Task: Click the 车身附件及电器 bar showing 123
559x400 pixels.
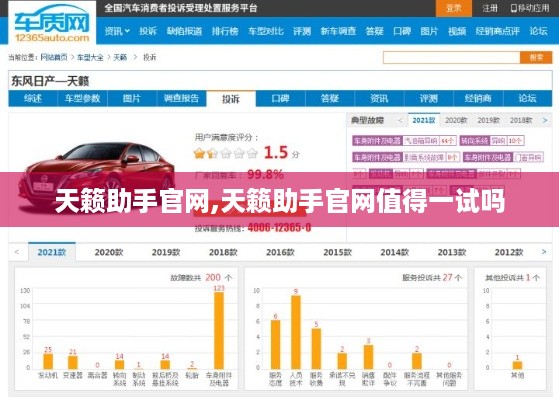Action: (219, 330)
